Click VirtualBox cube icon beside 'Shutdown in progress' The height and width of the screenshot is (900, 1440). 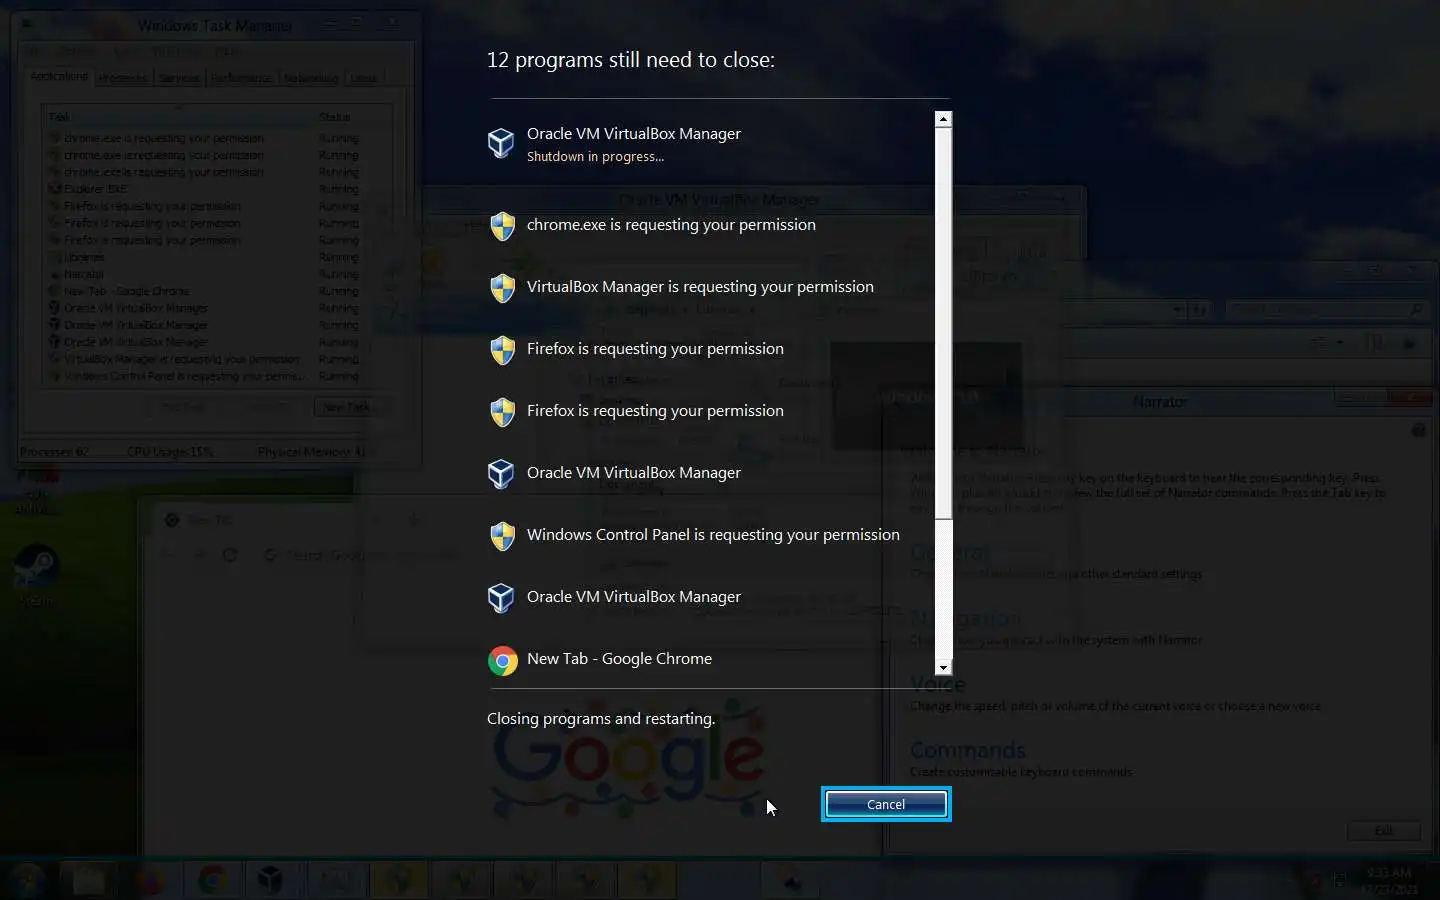click(501, 143)
